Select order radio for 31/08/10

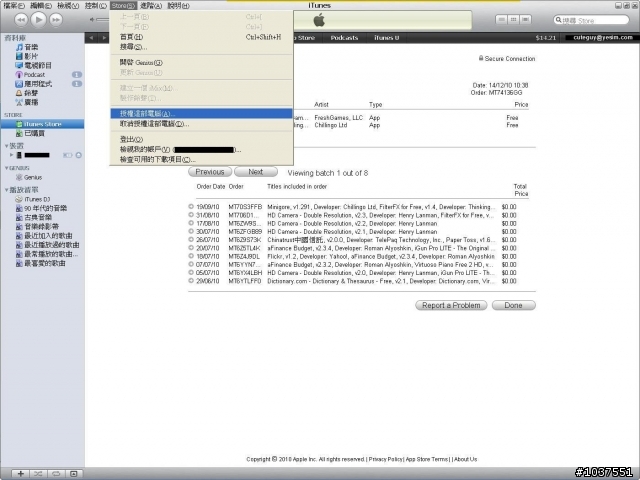[x=191, y=215]
